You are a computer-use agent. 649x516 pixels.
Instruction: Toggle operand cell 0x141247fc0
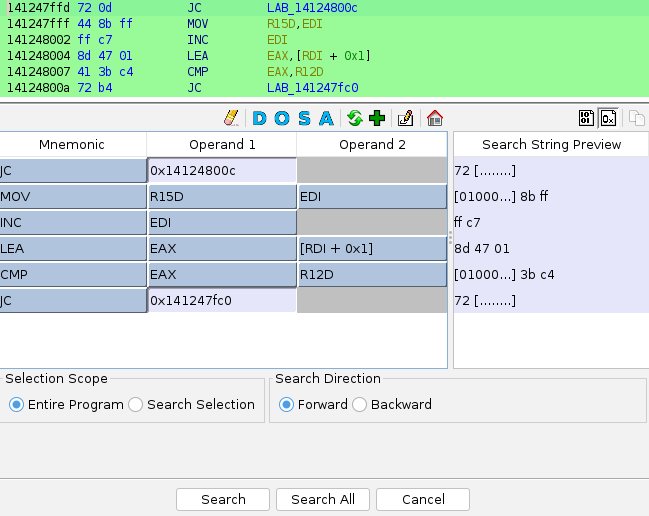point(222,300)
